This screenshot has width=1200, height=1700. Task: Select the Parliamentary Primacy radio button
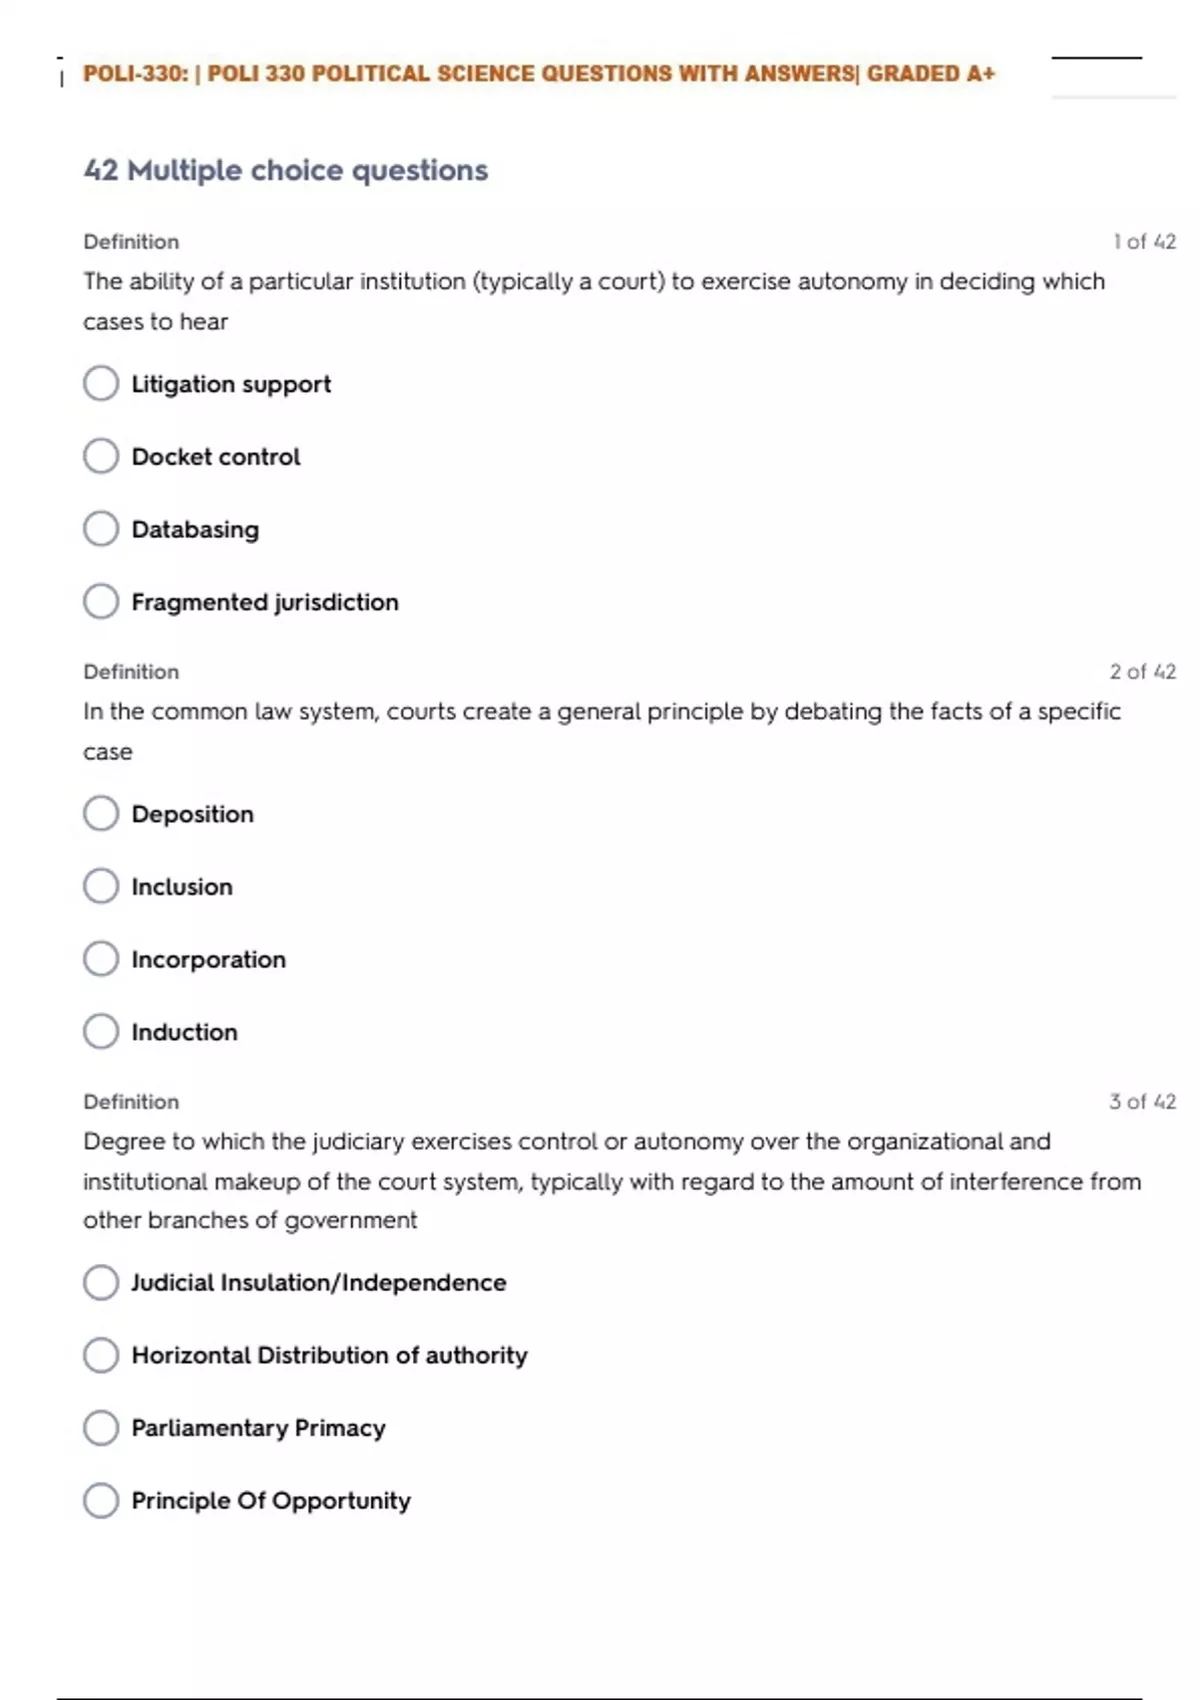pyautogui.click(x=101, y=1428)
